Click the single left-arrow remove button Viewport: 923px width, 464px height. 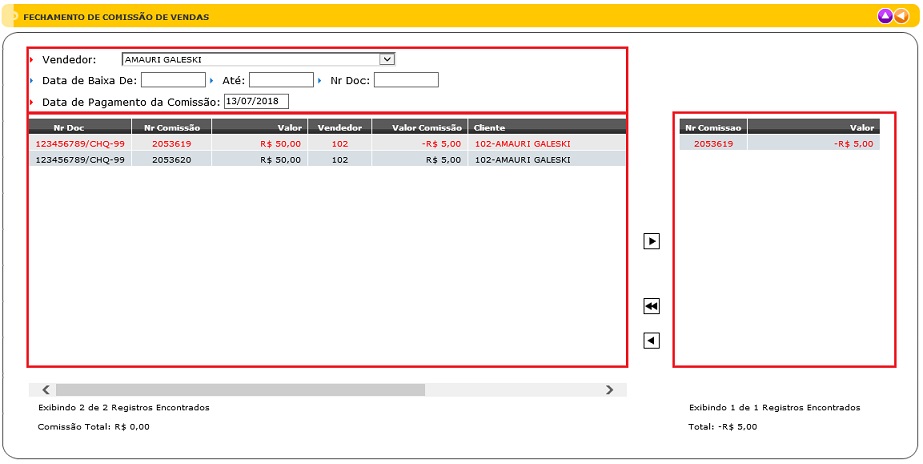tap(651, 341)
